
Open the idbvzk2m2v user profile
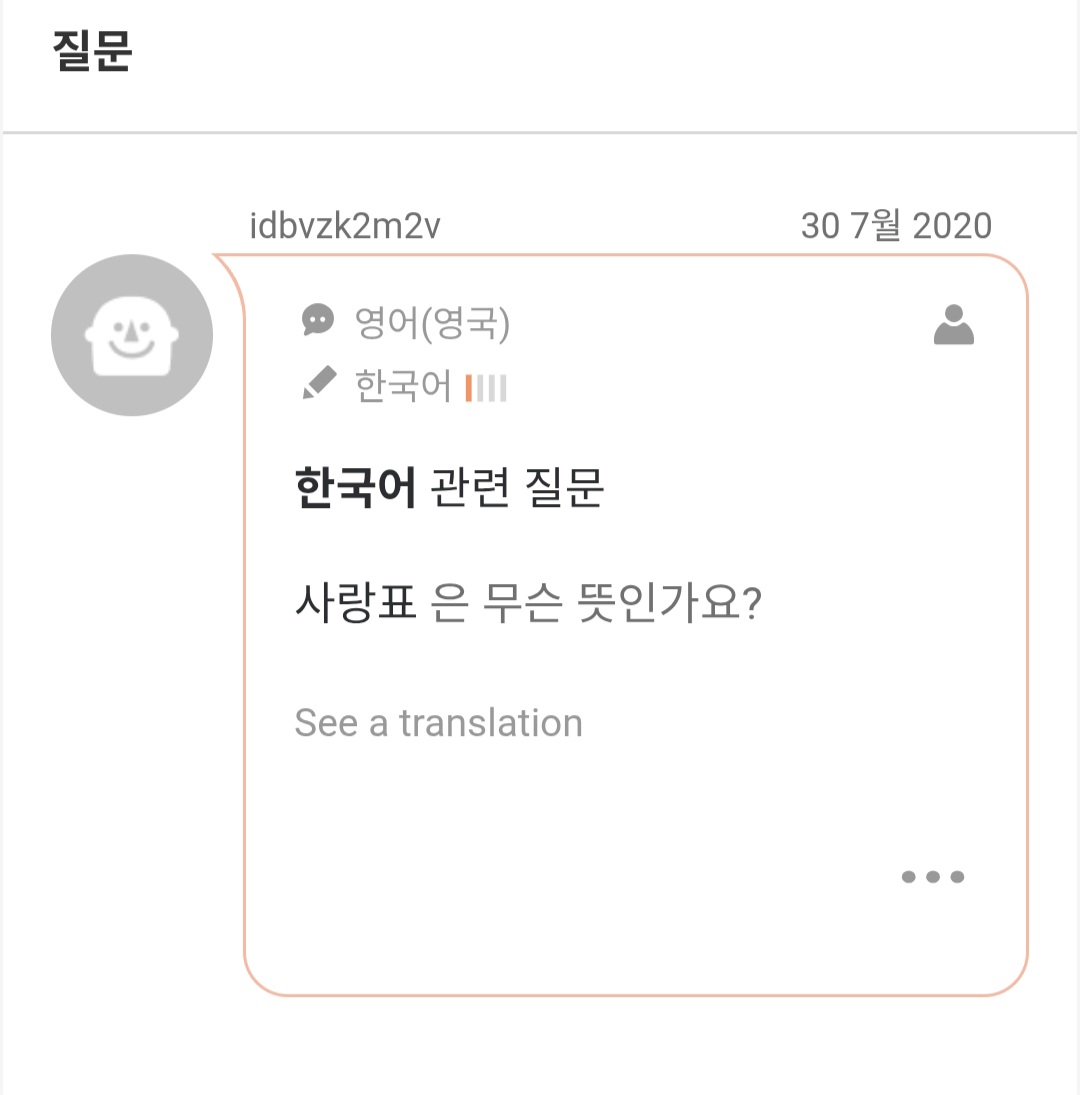click(x=344, y=227)
